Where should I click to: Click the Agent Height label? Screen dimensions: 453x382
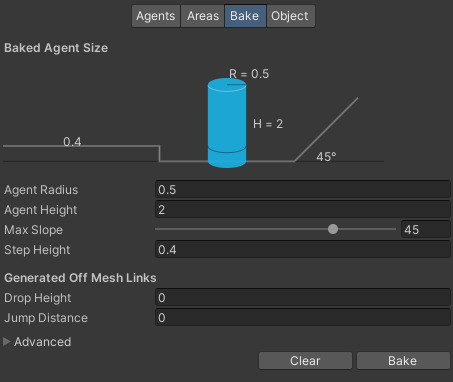tap(41, 210)
